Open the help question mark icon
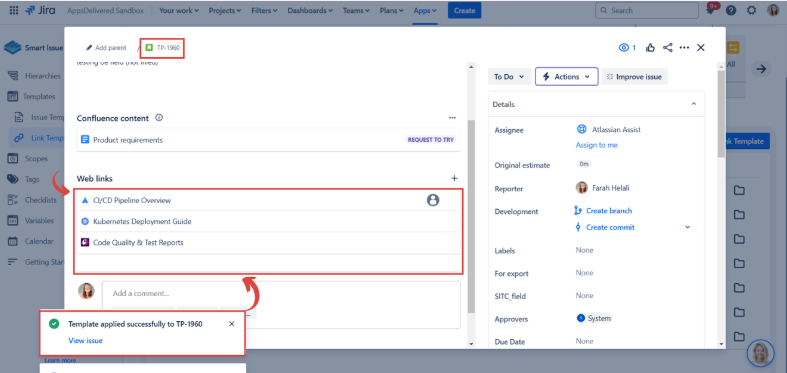Image resolution: width=787 pixels, height=373 pixels. tap(731, 11)
